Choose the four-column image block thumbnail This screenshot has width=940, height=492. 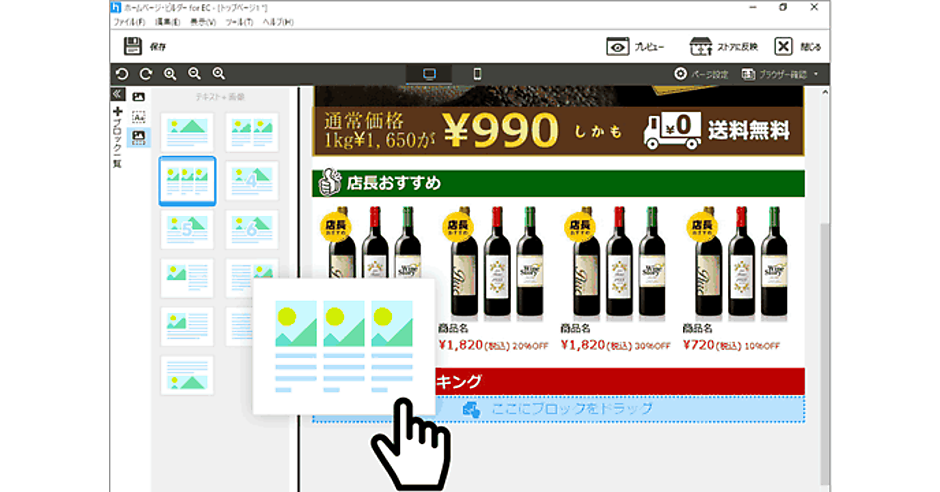tap(251, 181)
